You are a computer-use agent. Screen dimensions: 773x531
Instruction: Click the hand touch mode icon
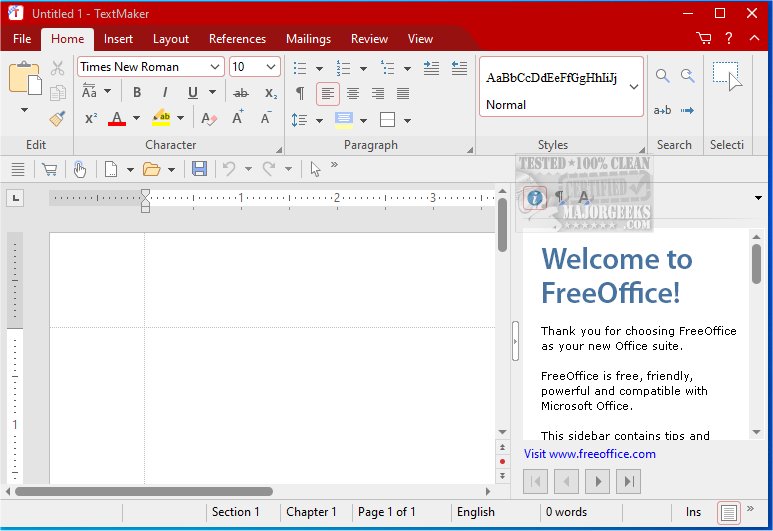click(x=79, y=169)
